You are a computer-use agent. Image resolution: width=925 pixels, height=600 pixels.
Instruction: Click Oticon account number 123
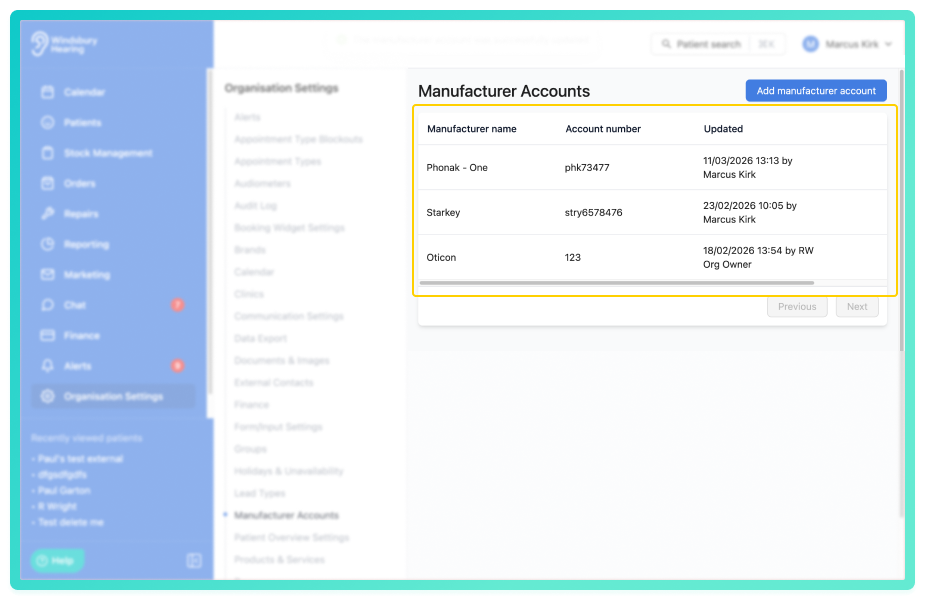coord(572,257)
